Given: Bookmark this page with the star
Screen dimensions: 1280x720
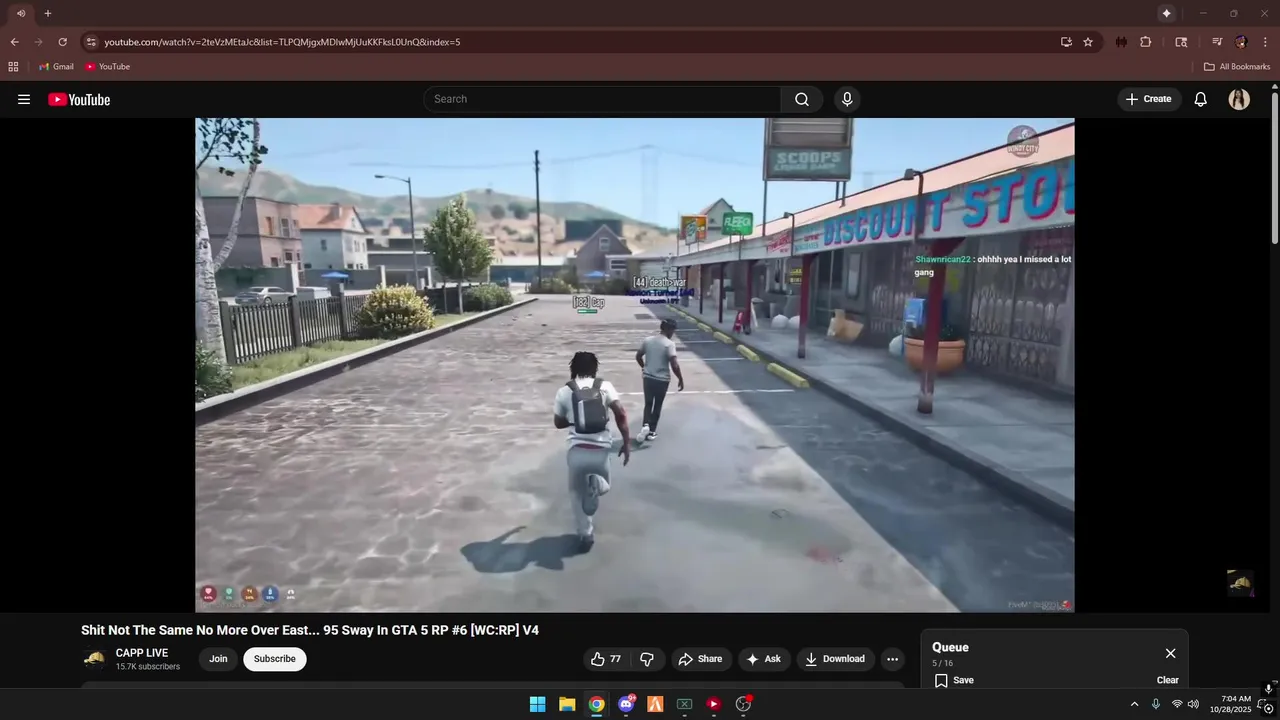Looking at the screenshot, I should click(x=1088, y=42).
